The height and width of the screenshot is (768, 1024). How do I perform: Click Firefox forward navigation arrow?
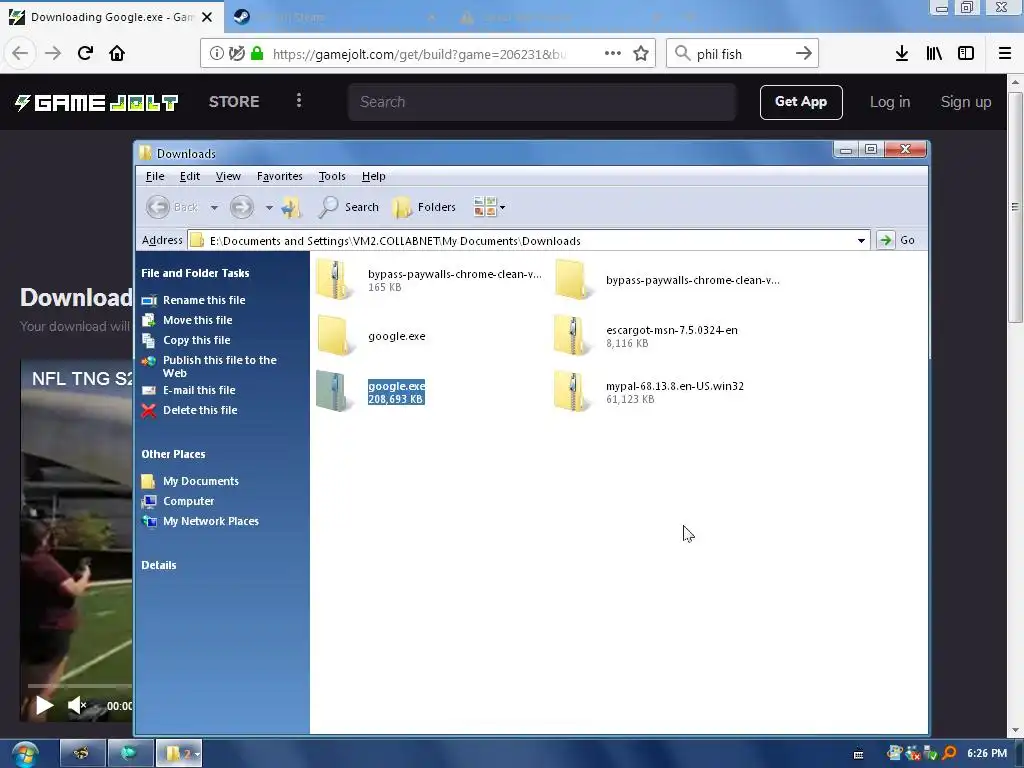53,54
